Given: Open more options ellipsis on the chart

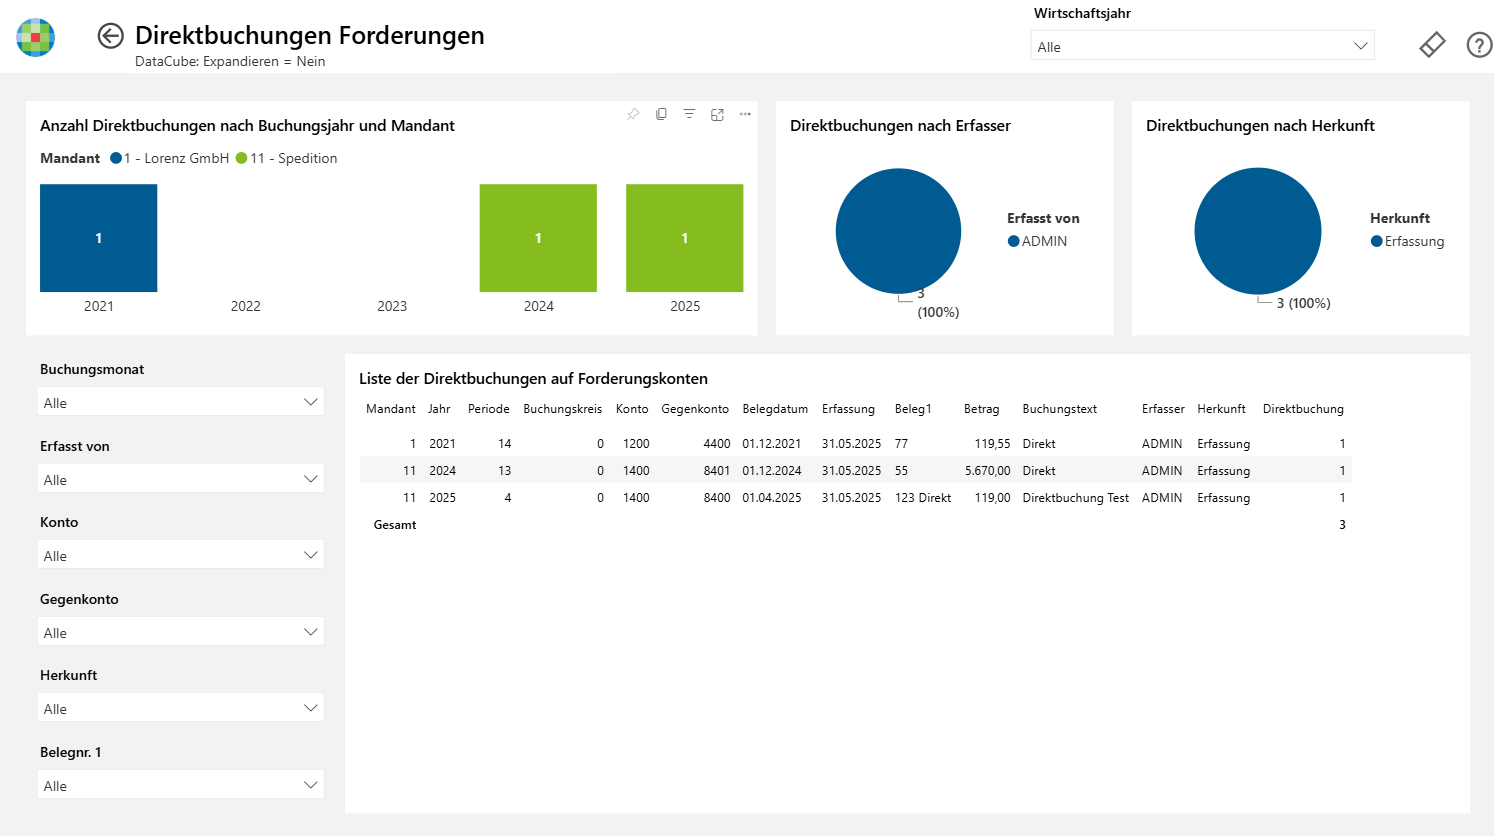Looking at the screenshot, I should 745,114.
